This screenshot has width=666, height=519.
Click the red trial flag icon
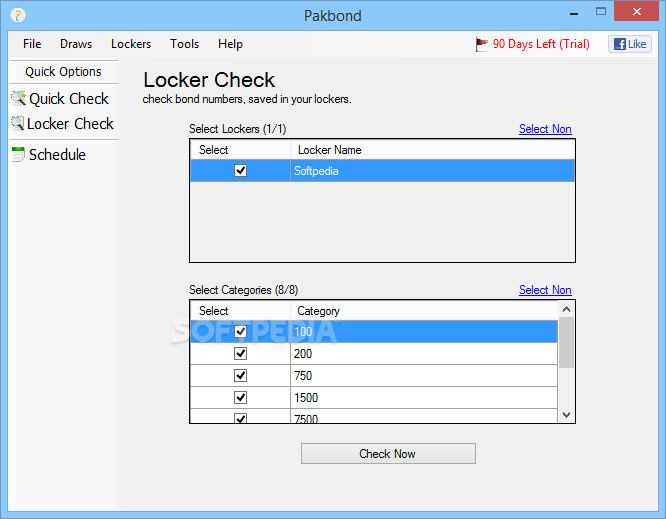tap(482, 44)
